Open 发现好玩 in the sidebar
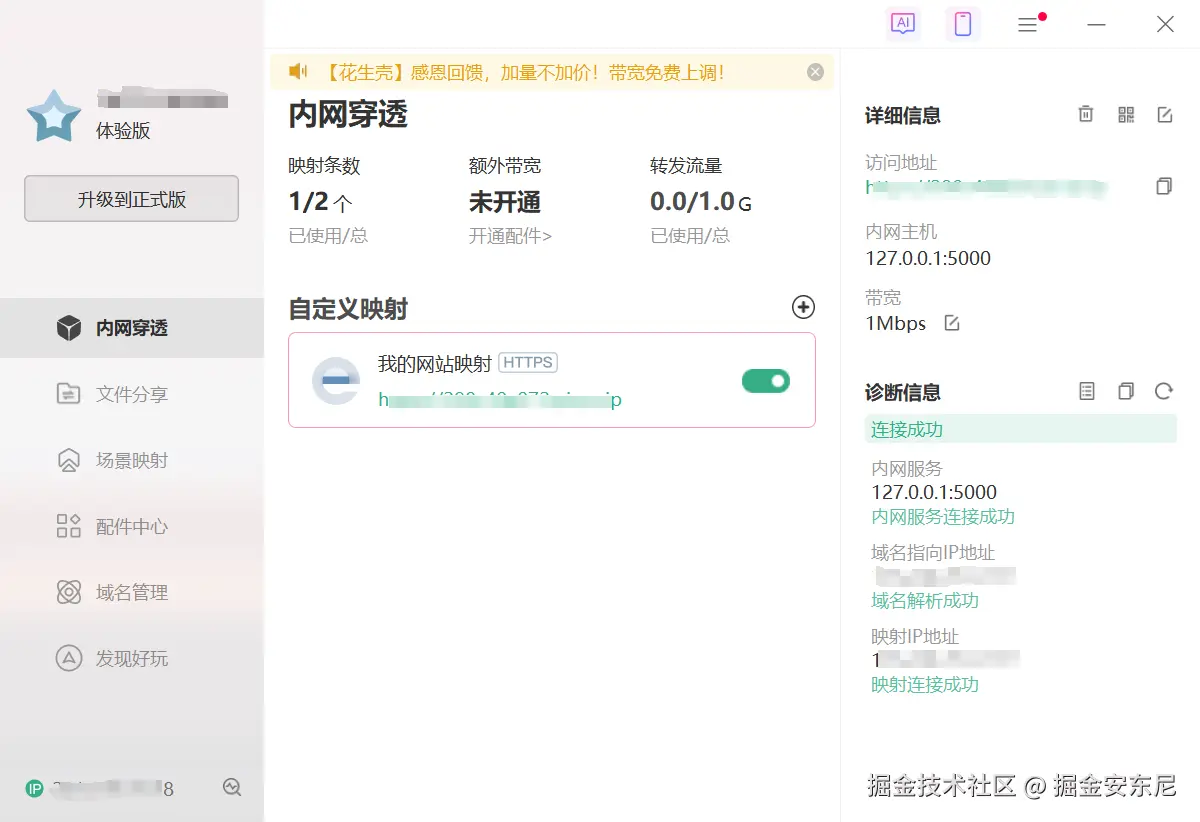Screen dimensions: 1200x822 click(x=132, y=658)
